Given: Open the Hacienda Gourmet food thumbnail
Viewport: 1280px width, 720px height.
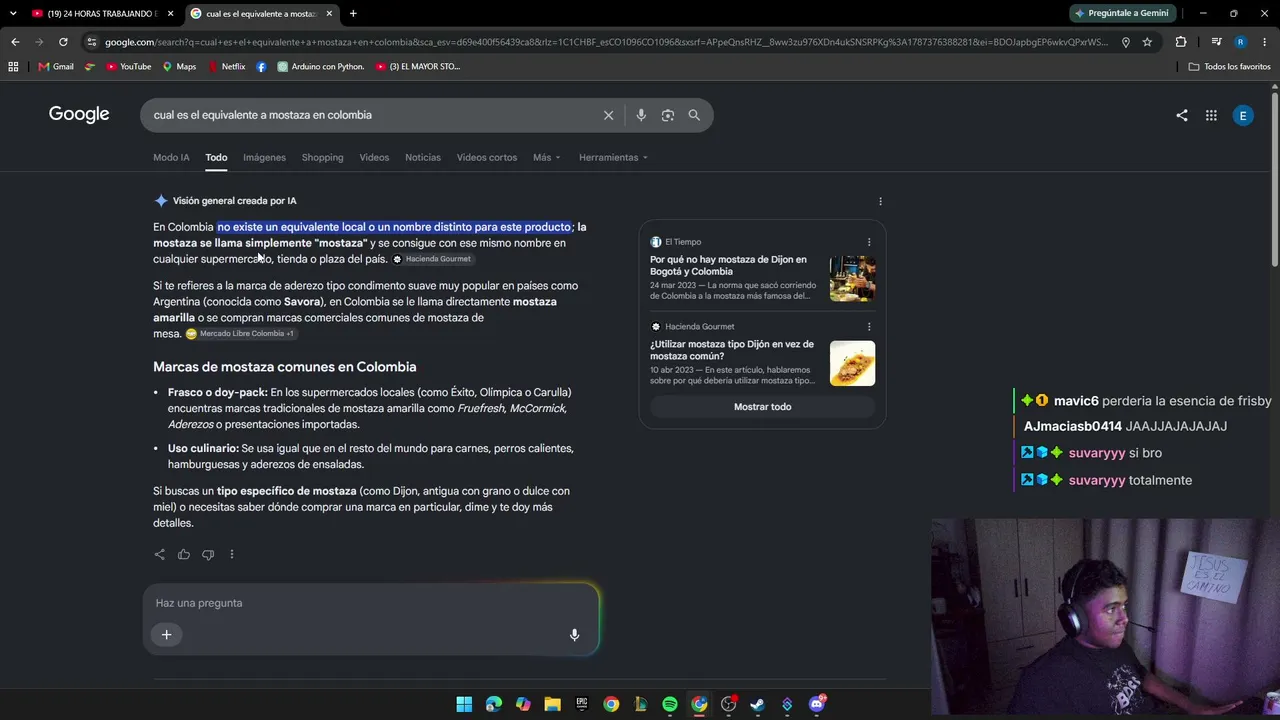Looking at the screenshot, I should (852, 364).
